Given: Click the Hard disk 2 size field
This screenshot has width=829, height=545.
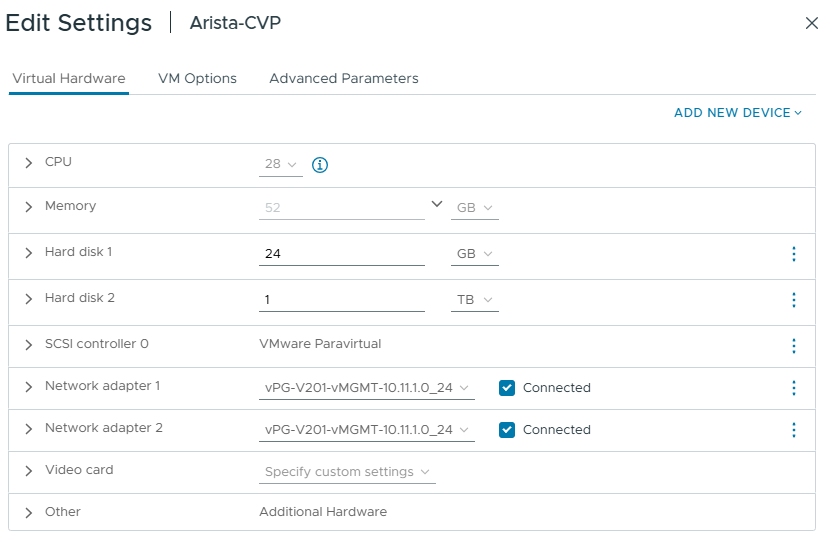Looking at the screenshot, I should tap(342, 300).
